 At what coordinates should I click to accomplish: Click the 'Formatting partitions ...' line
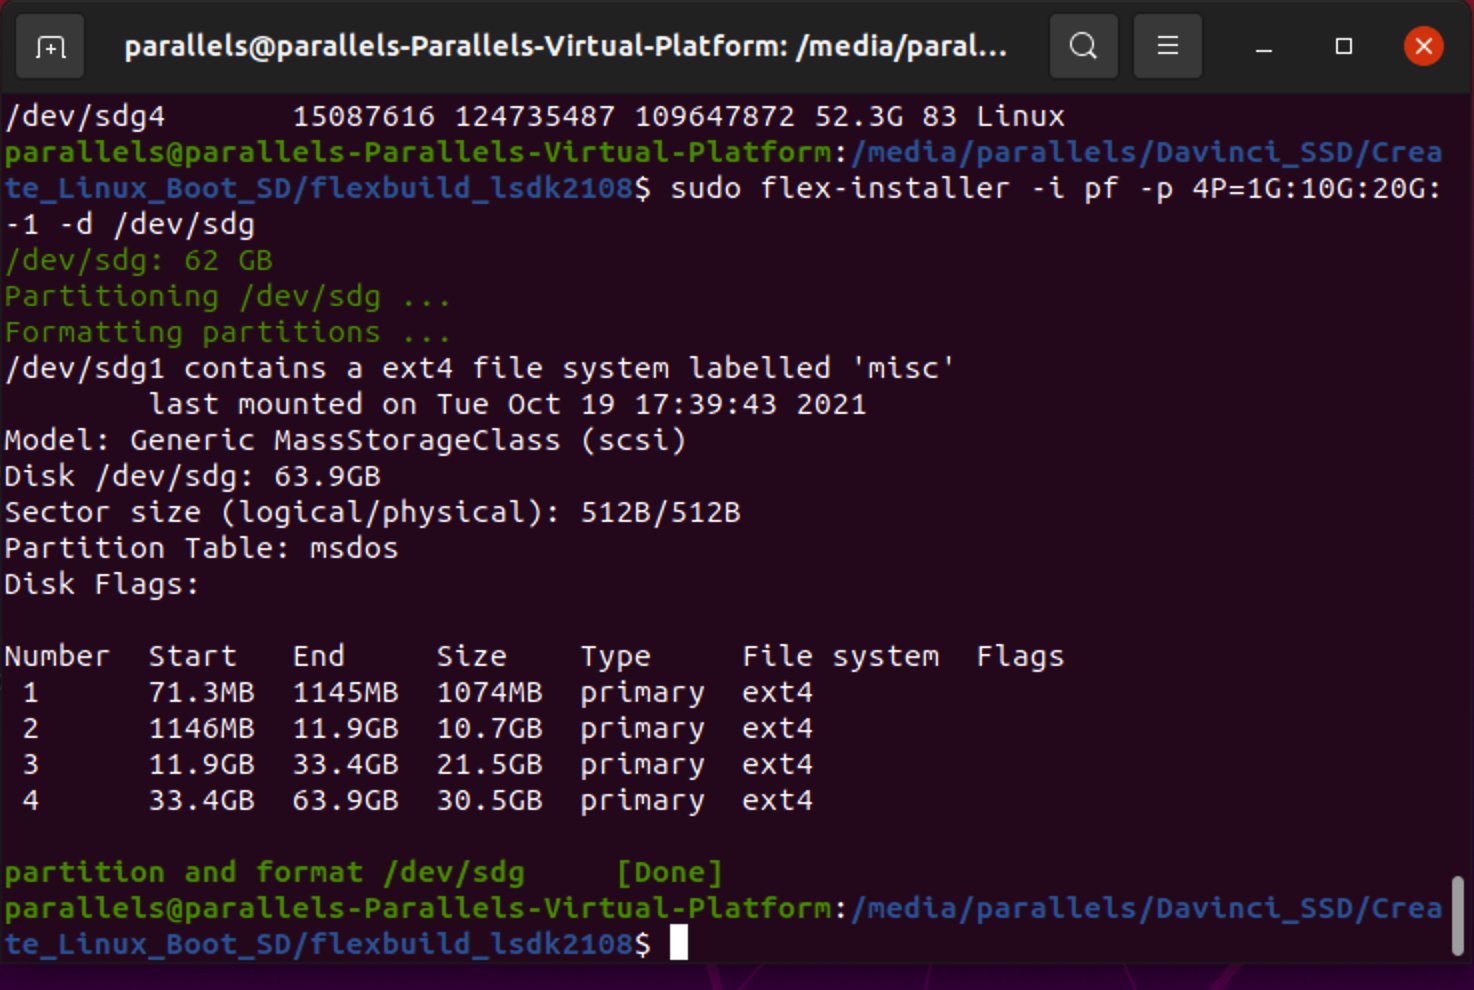pyautogui.click(x=227, y=332)
